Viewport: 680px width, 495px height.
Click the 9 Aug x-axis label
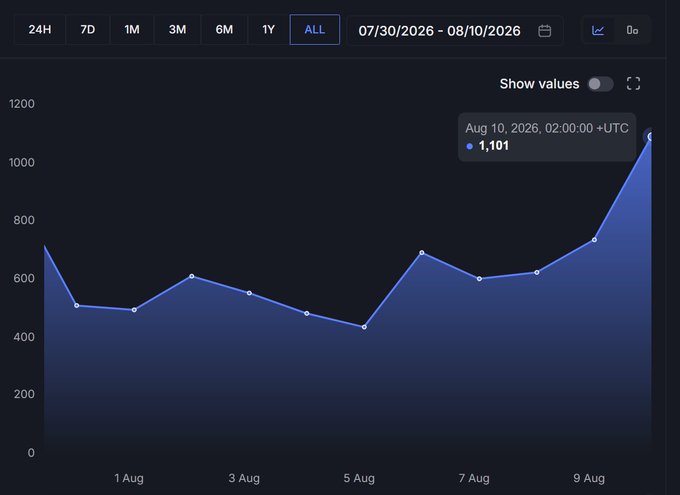[x=589, y=478]
